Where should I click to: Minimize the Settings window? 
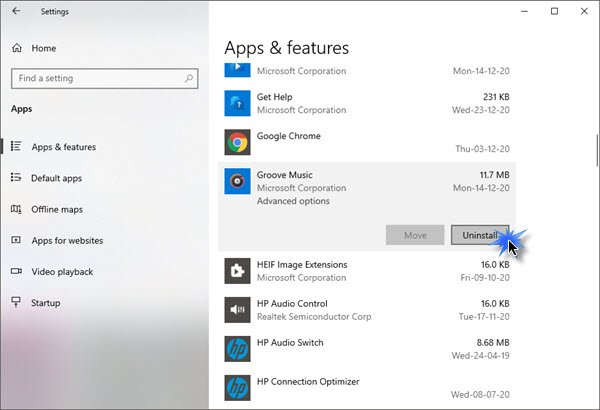tap(525, 11)
